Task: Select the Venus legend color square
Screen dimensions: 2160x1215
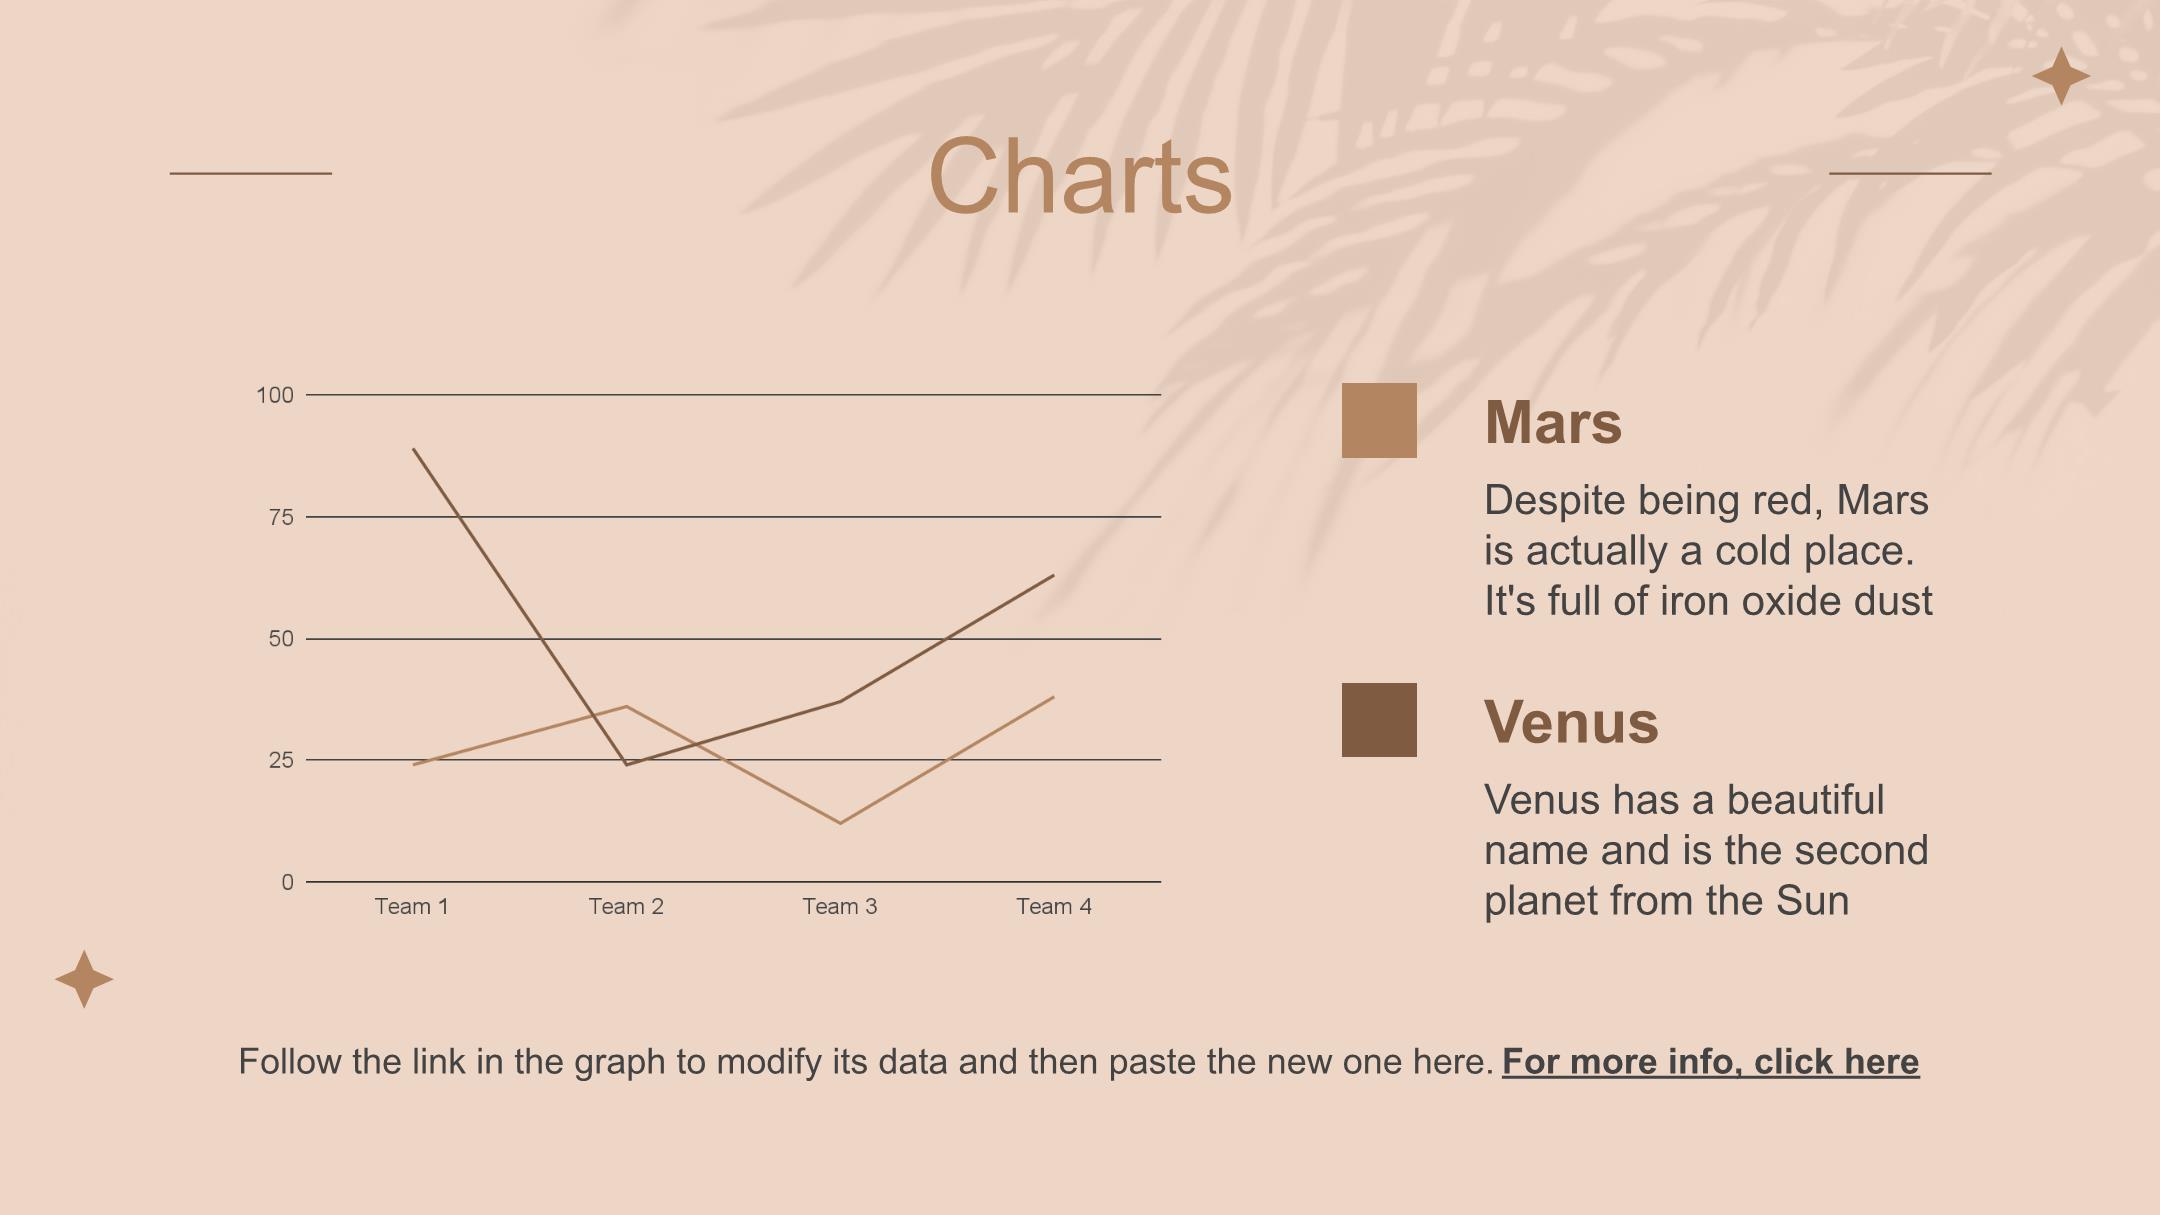Action: [1379, 720]
